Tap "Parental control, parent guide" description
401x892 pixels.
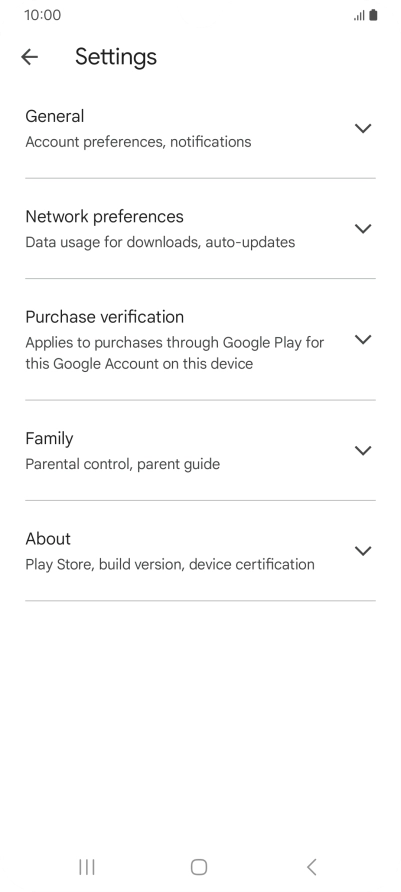[x=123, y=464]
